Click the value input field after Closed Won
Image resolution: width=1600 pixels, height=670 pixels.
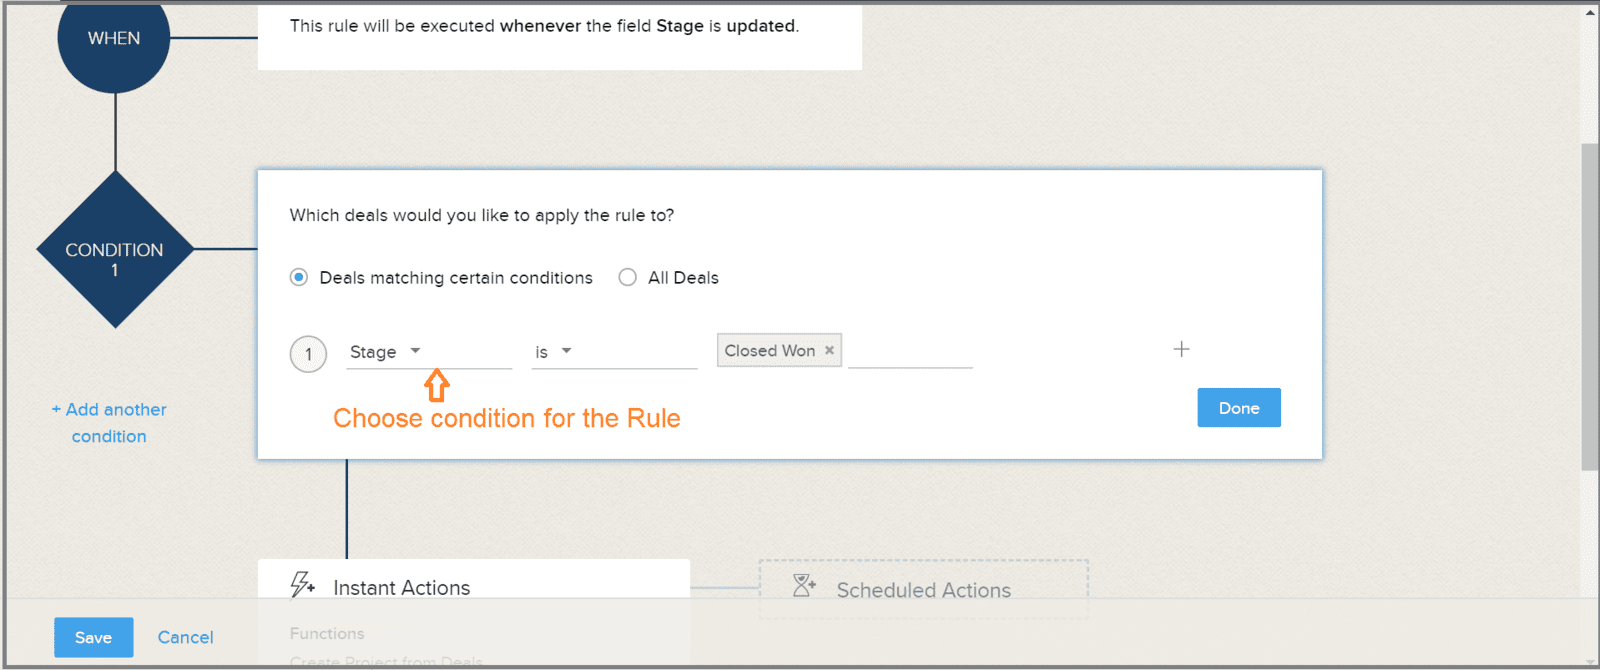point(910,351)
